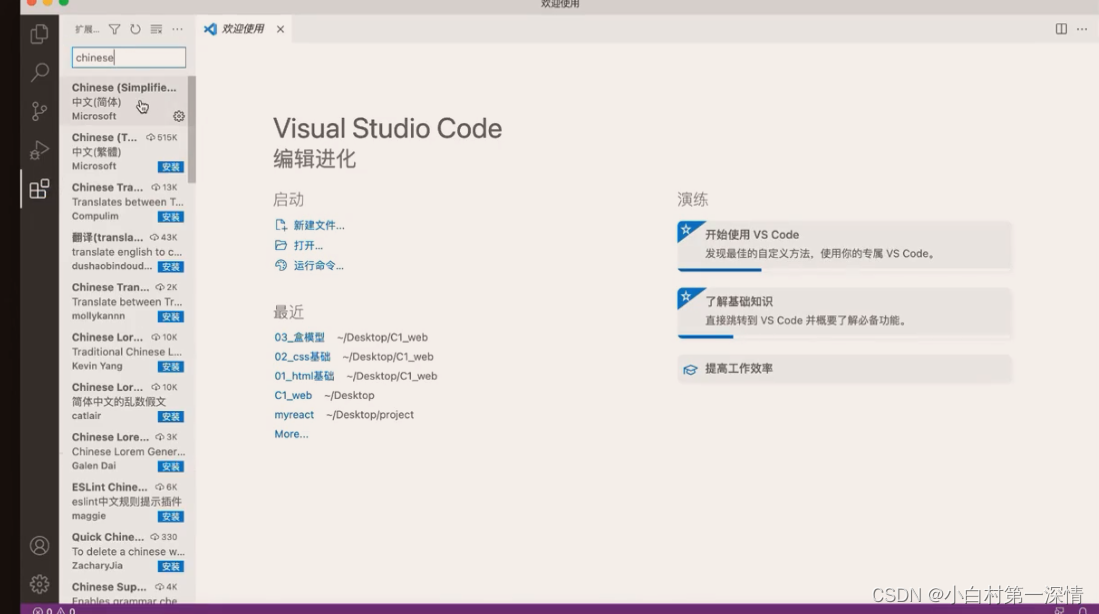Screen dimensions: 1099x614
Task: Select the 欢迎使用 tab
Action: pos(243,29)
